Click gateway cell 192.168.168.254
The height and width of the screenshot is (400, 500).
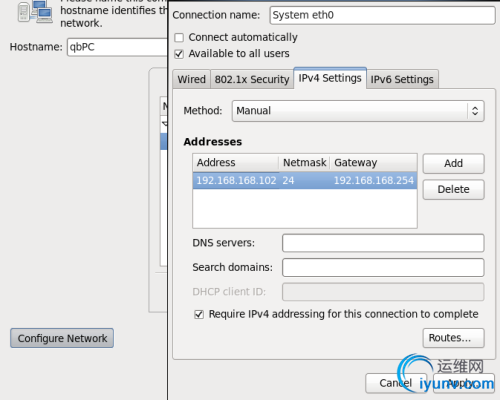pos(374,180)
